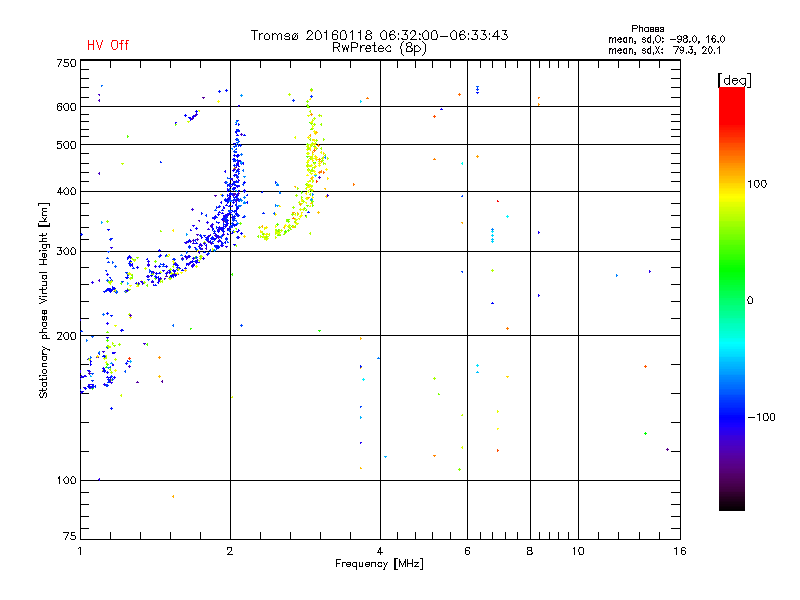
Task: Click the 750 km y-axis tick label
Action: (66, 63)
